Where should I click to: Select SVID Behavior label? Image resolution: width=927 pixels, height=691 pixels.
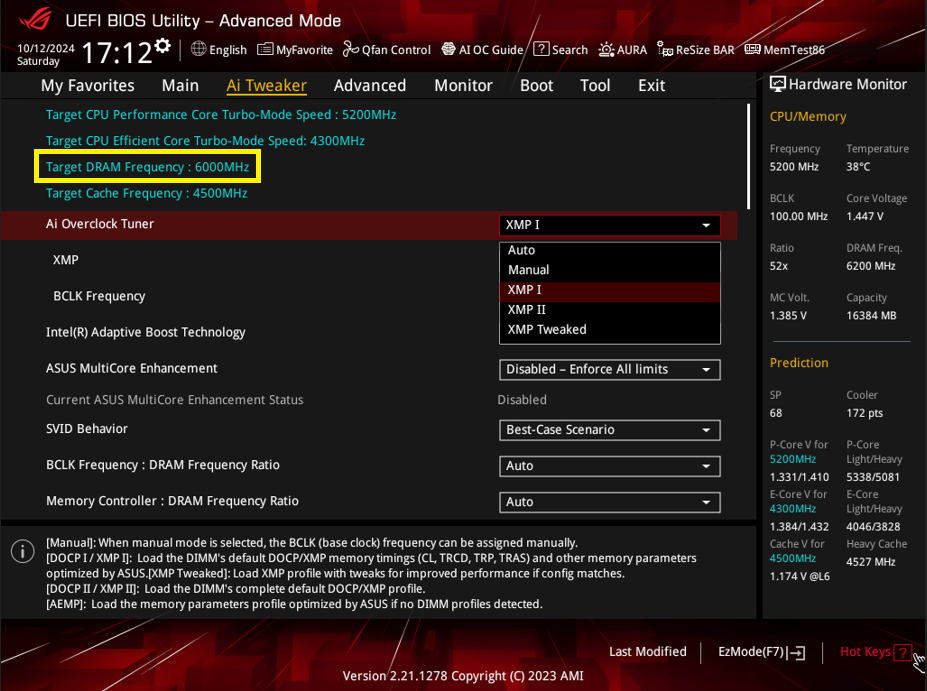pyautogui.click(x=87, y=429)
